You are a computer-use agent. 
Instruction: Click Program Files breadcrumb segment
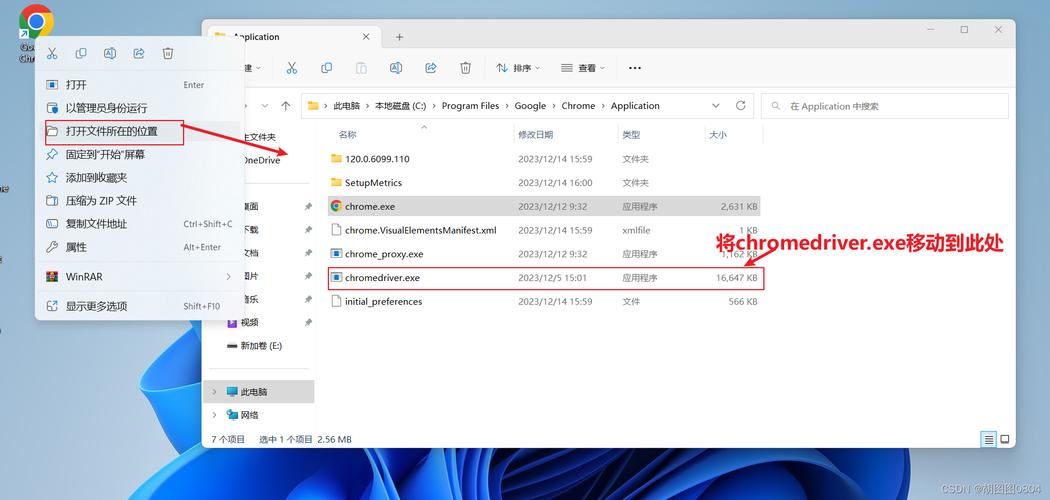coord(470,106)
